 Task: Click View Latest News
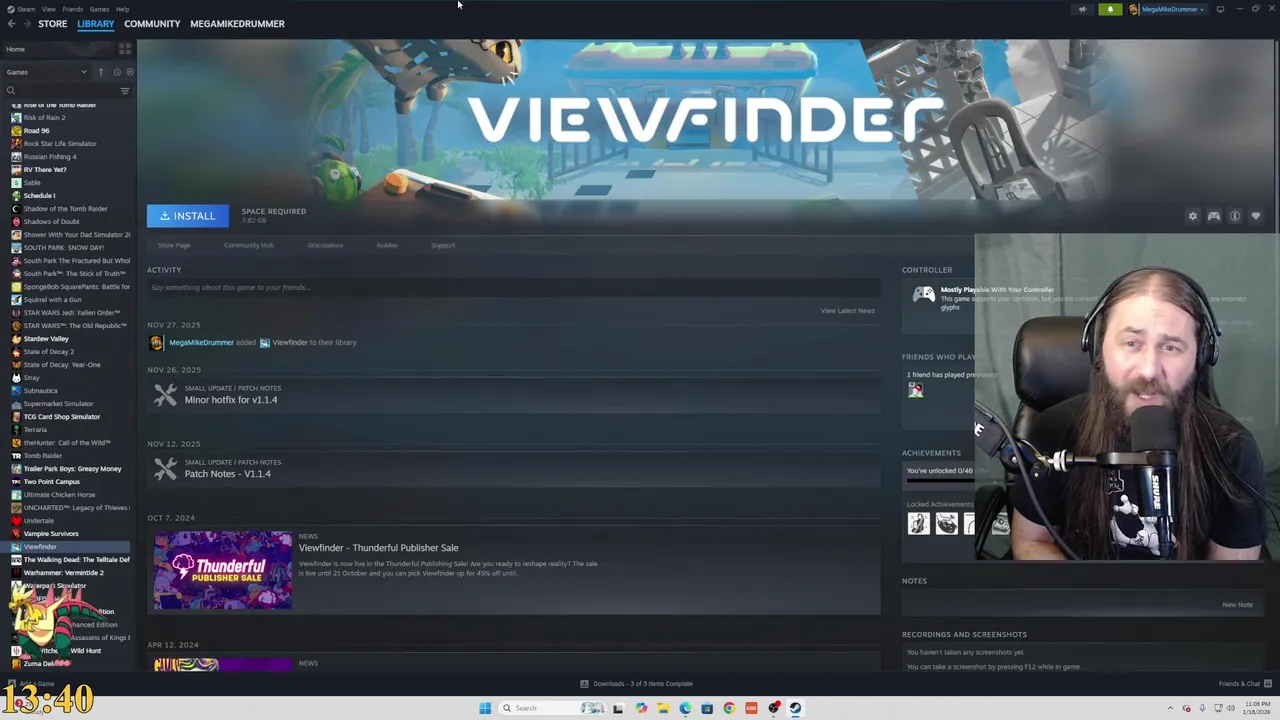[848, 311]
